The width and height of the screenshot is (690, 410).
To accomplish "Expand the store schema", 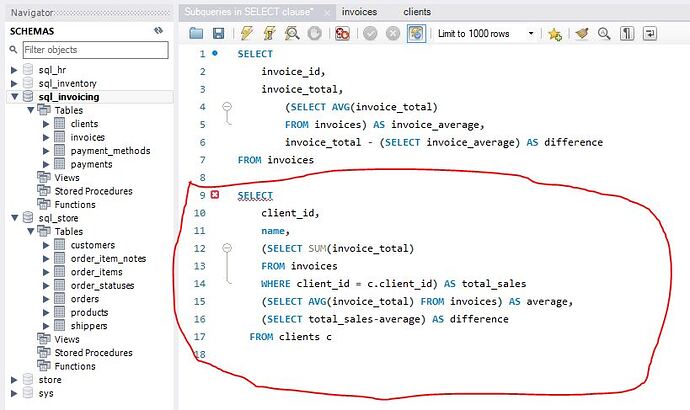I will 14,380.
